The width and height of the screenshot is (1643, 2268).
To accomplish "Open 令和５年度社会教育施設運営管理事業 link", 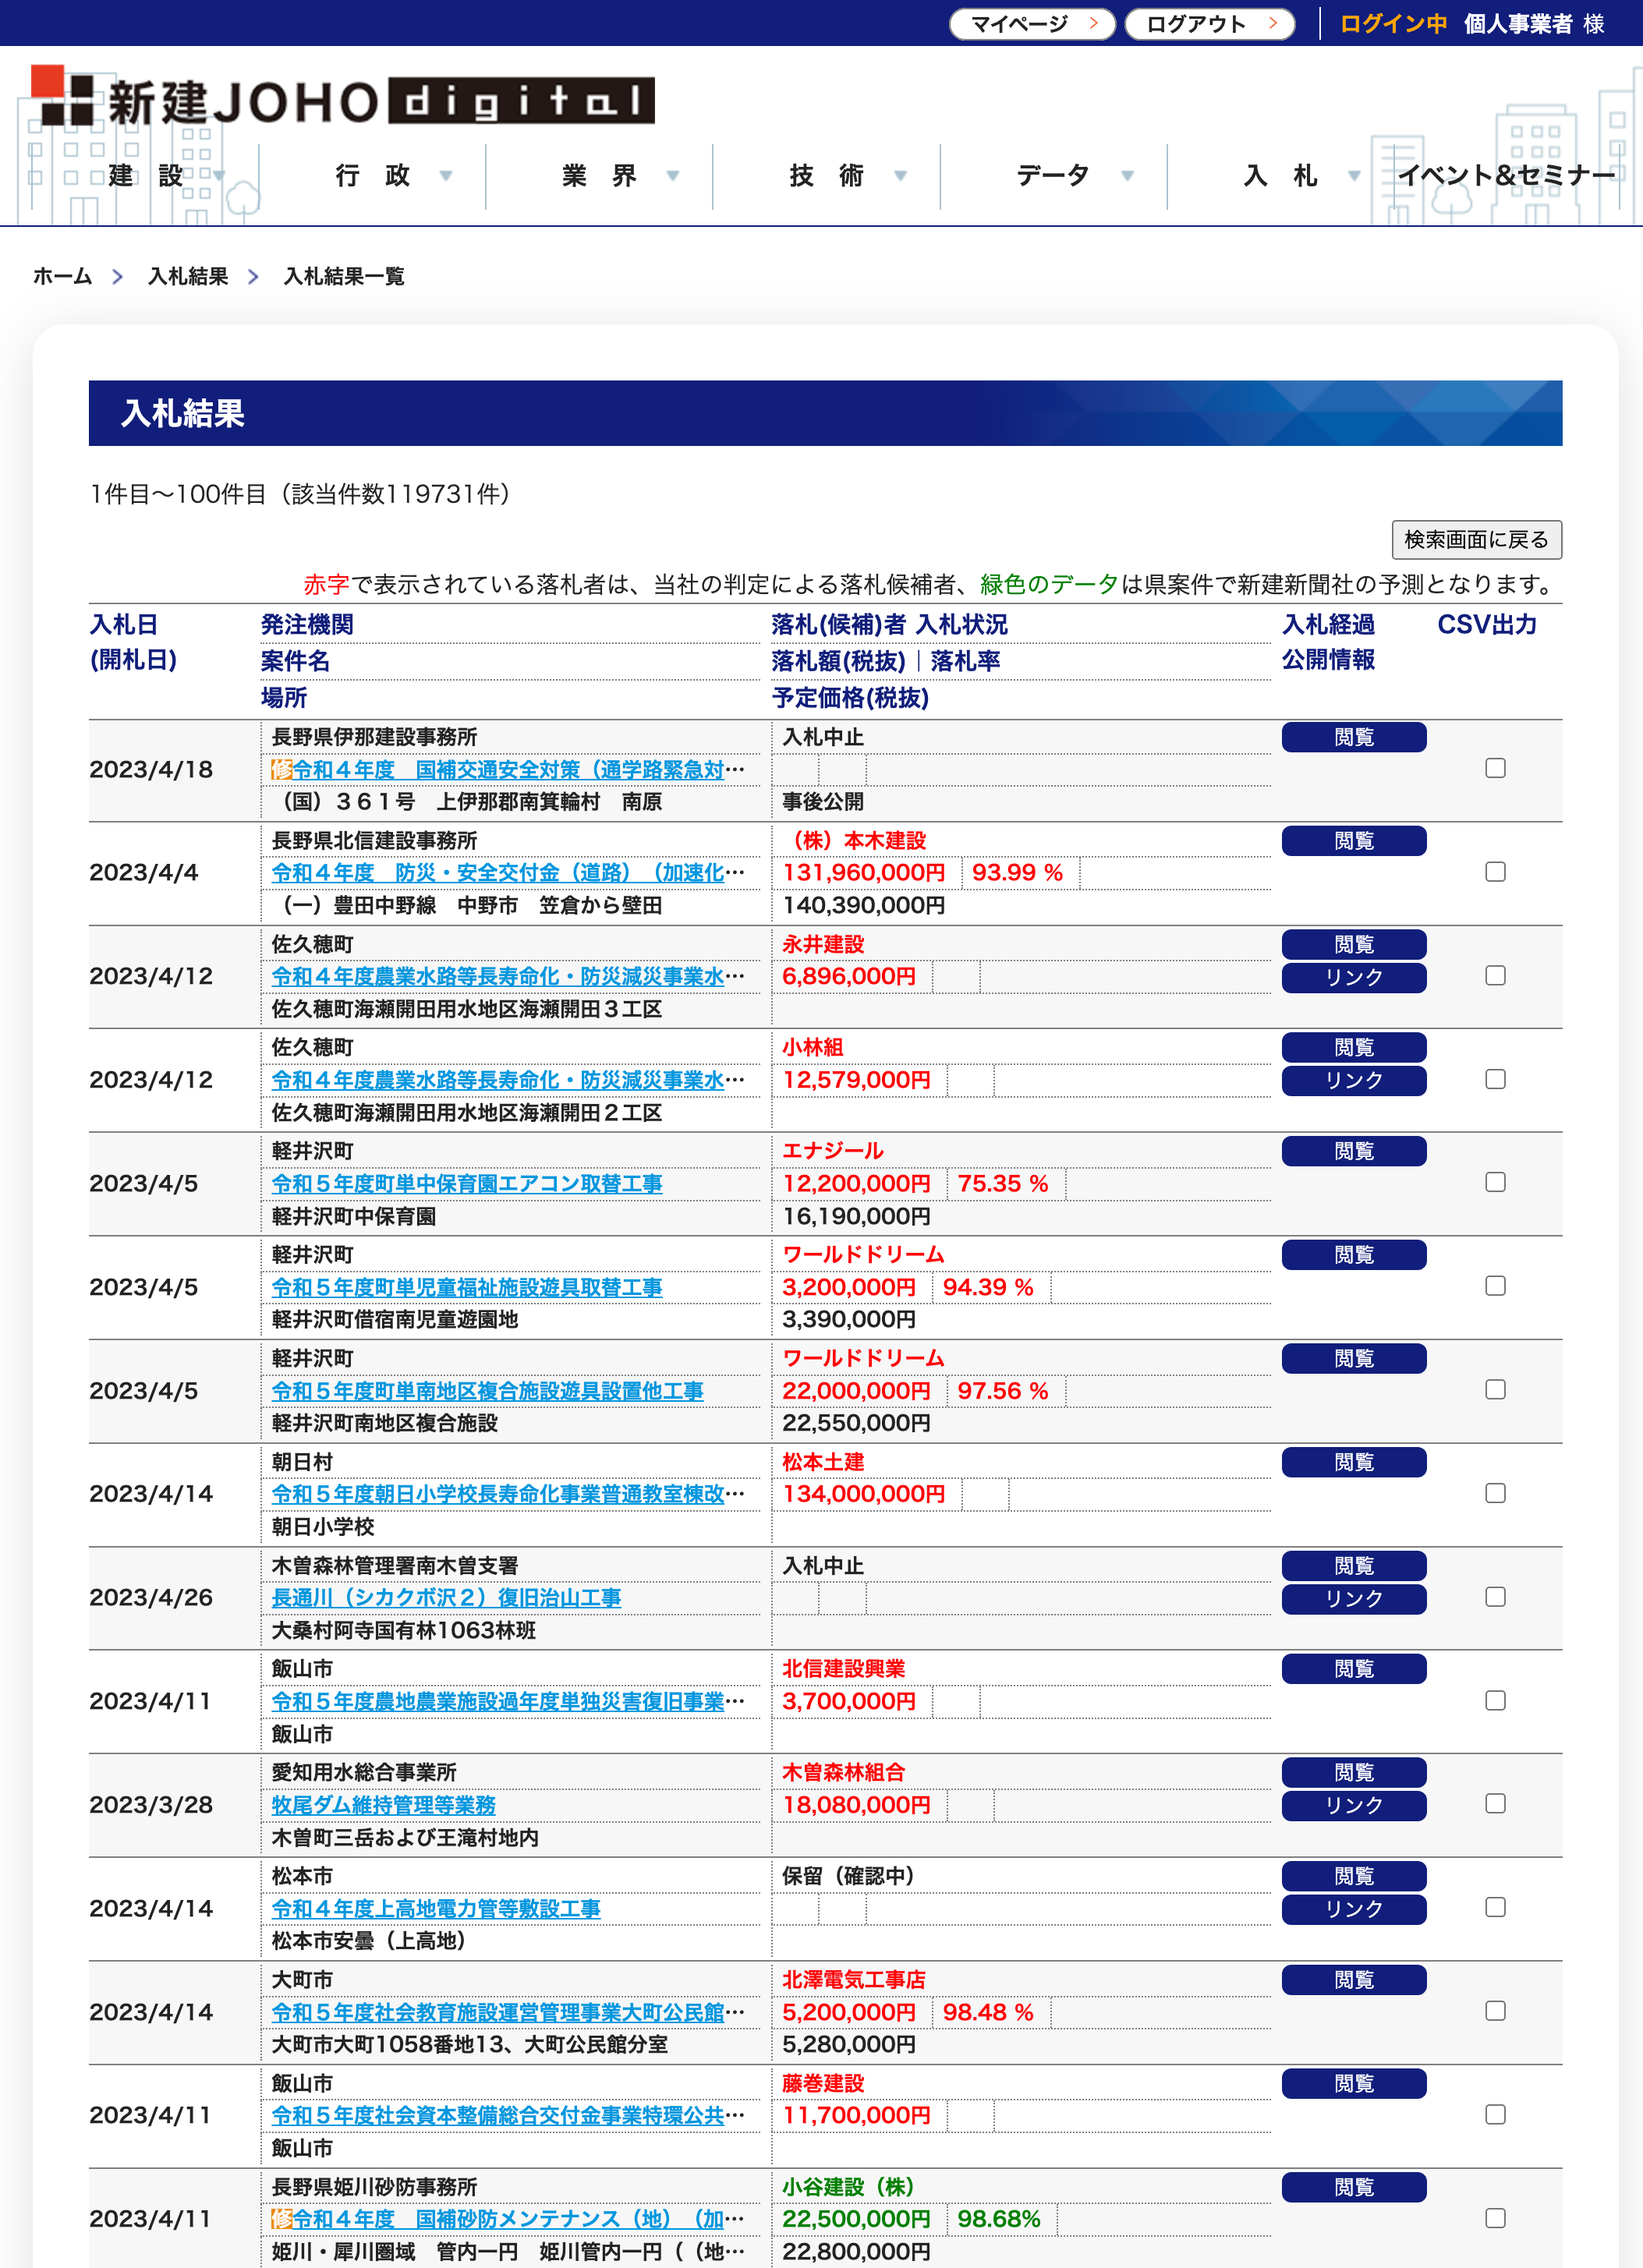I will point(508,2012).
